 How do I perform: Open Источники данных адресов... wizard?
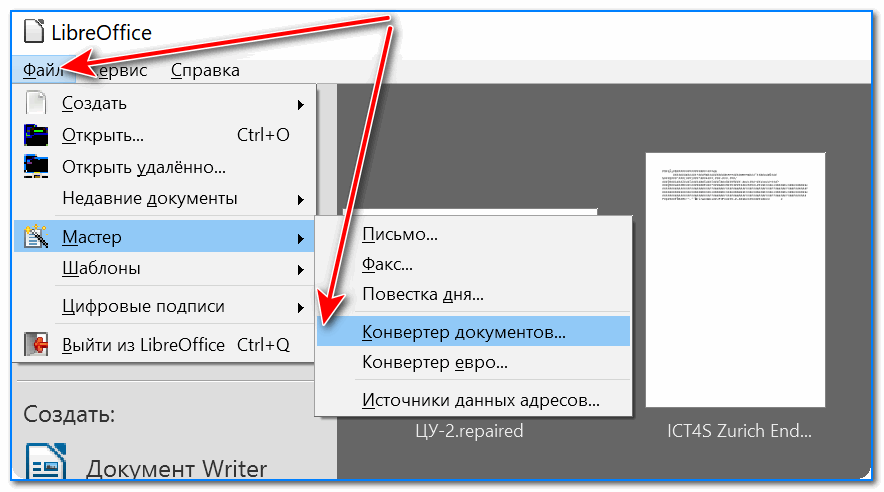pos(473,400)
